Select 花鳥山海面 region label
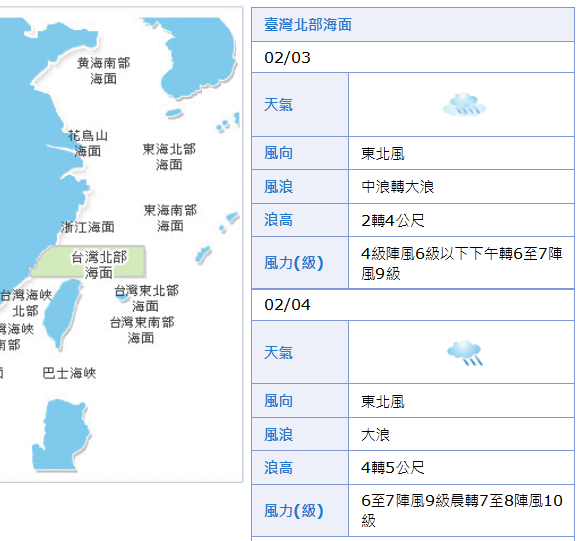This screenshot has height=541, width=579. pos(88,143)
